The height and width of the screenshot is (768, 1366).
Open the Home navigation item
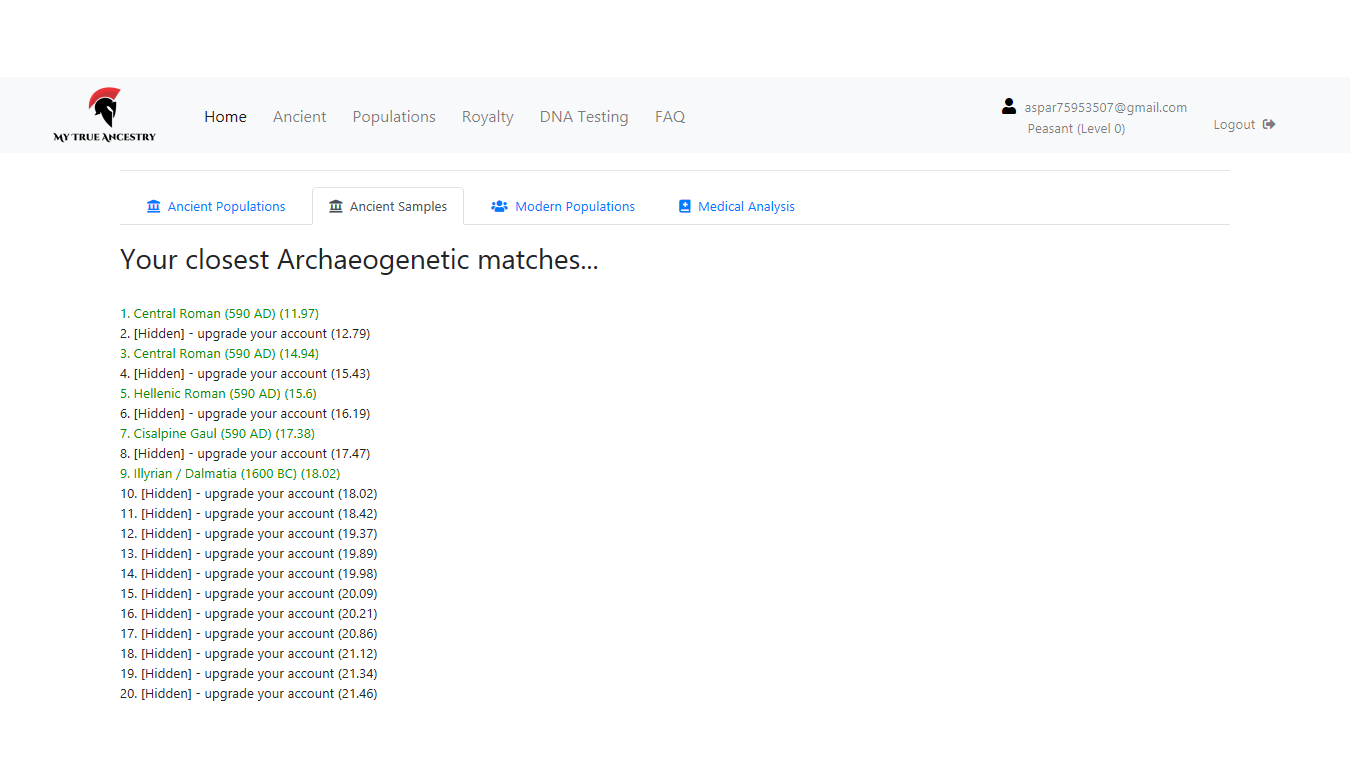(225, 116)
